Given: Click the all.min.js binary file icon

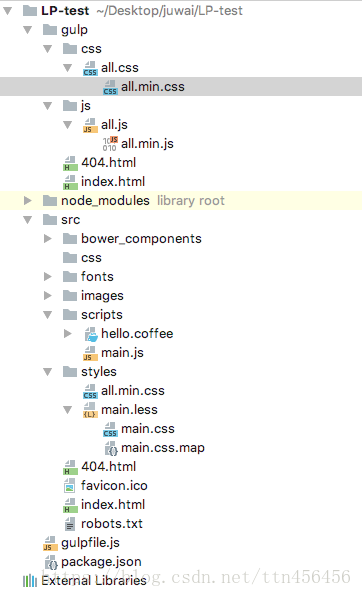Looking at the screenshot, I should 110,144.
